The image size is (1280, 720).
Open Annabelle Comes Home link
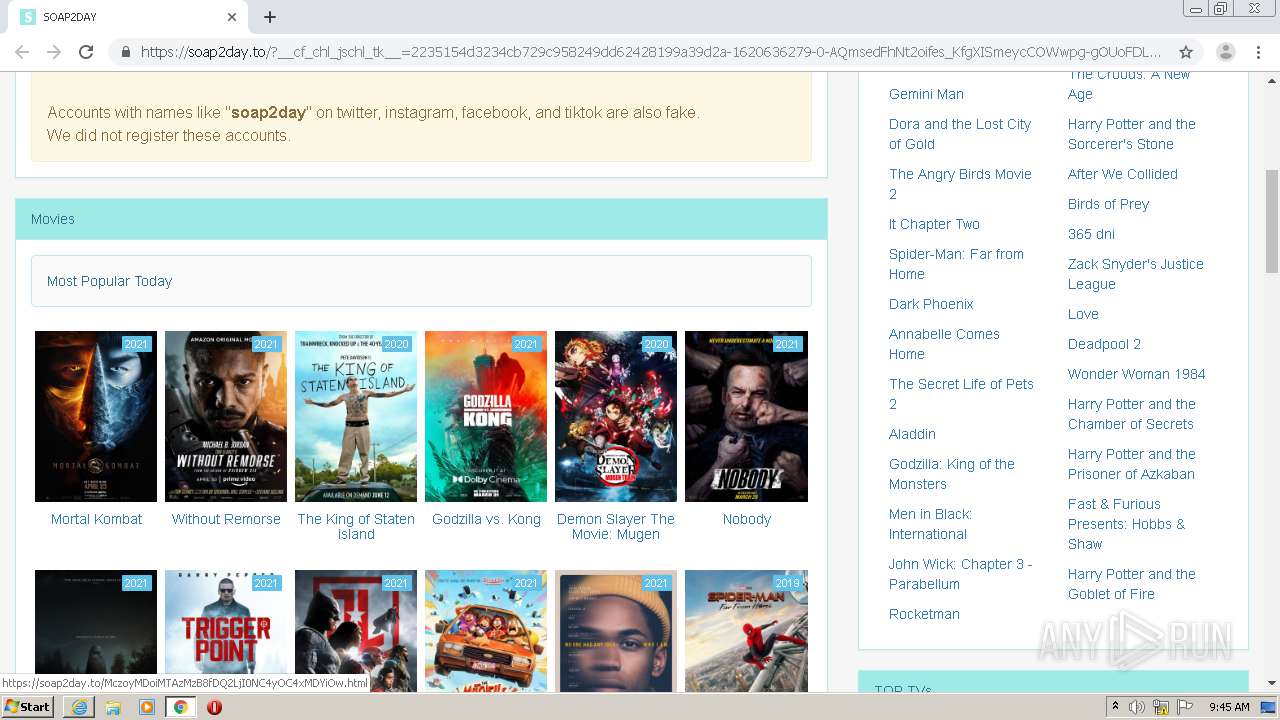coord(944,344)
